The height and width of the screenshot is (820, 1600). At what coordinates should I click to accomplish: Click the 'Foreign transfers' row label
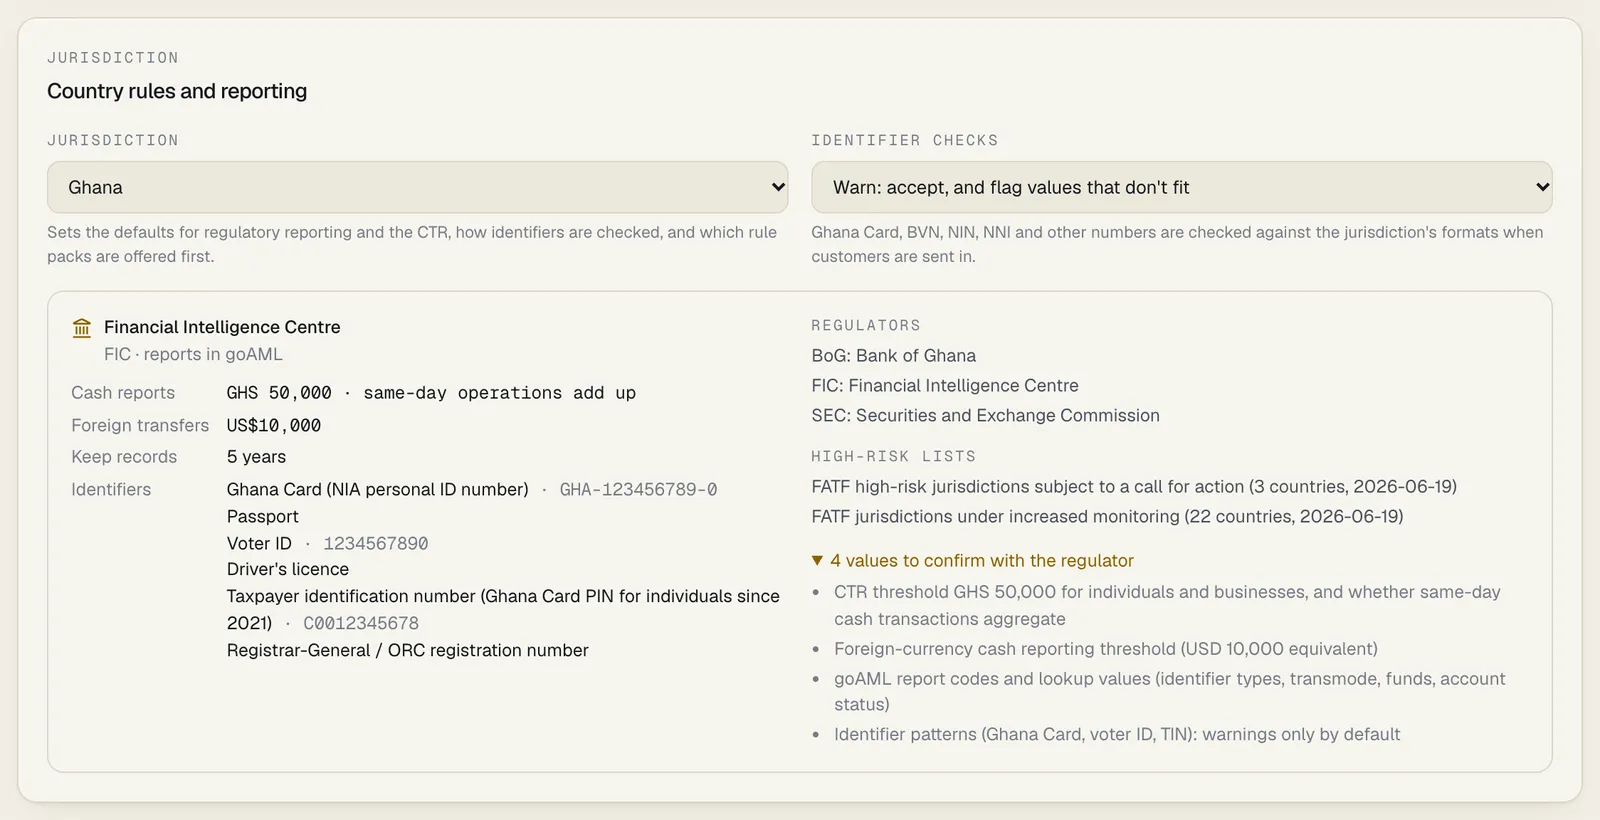tap(140, 425)
